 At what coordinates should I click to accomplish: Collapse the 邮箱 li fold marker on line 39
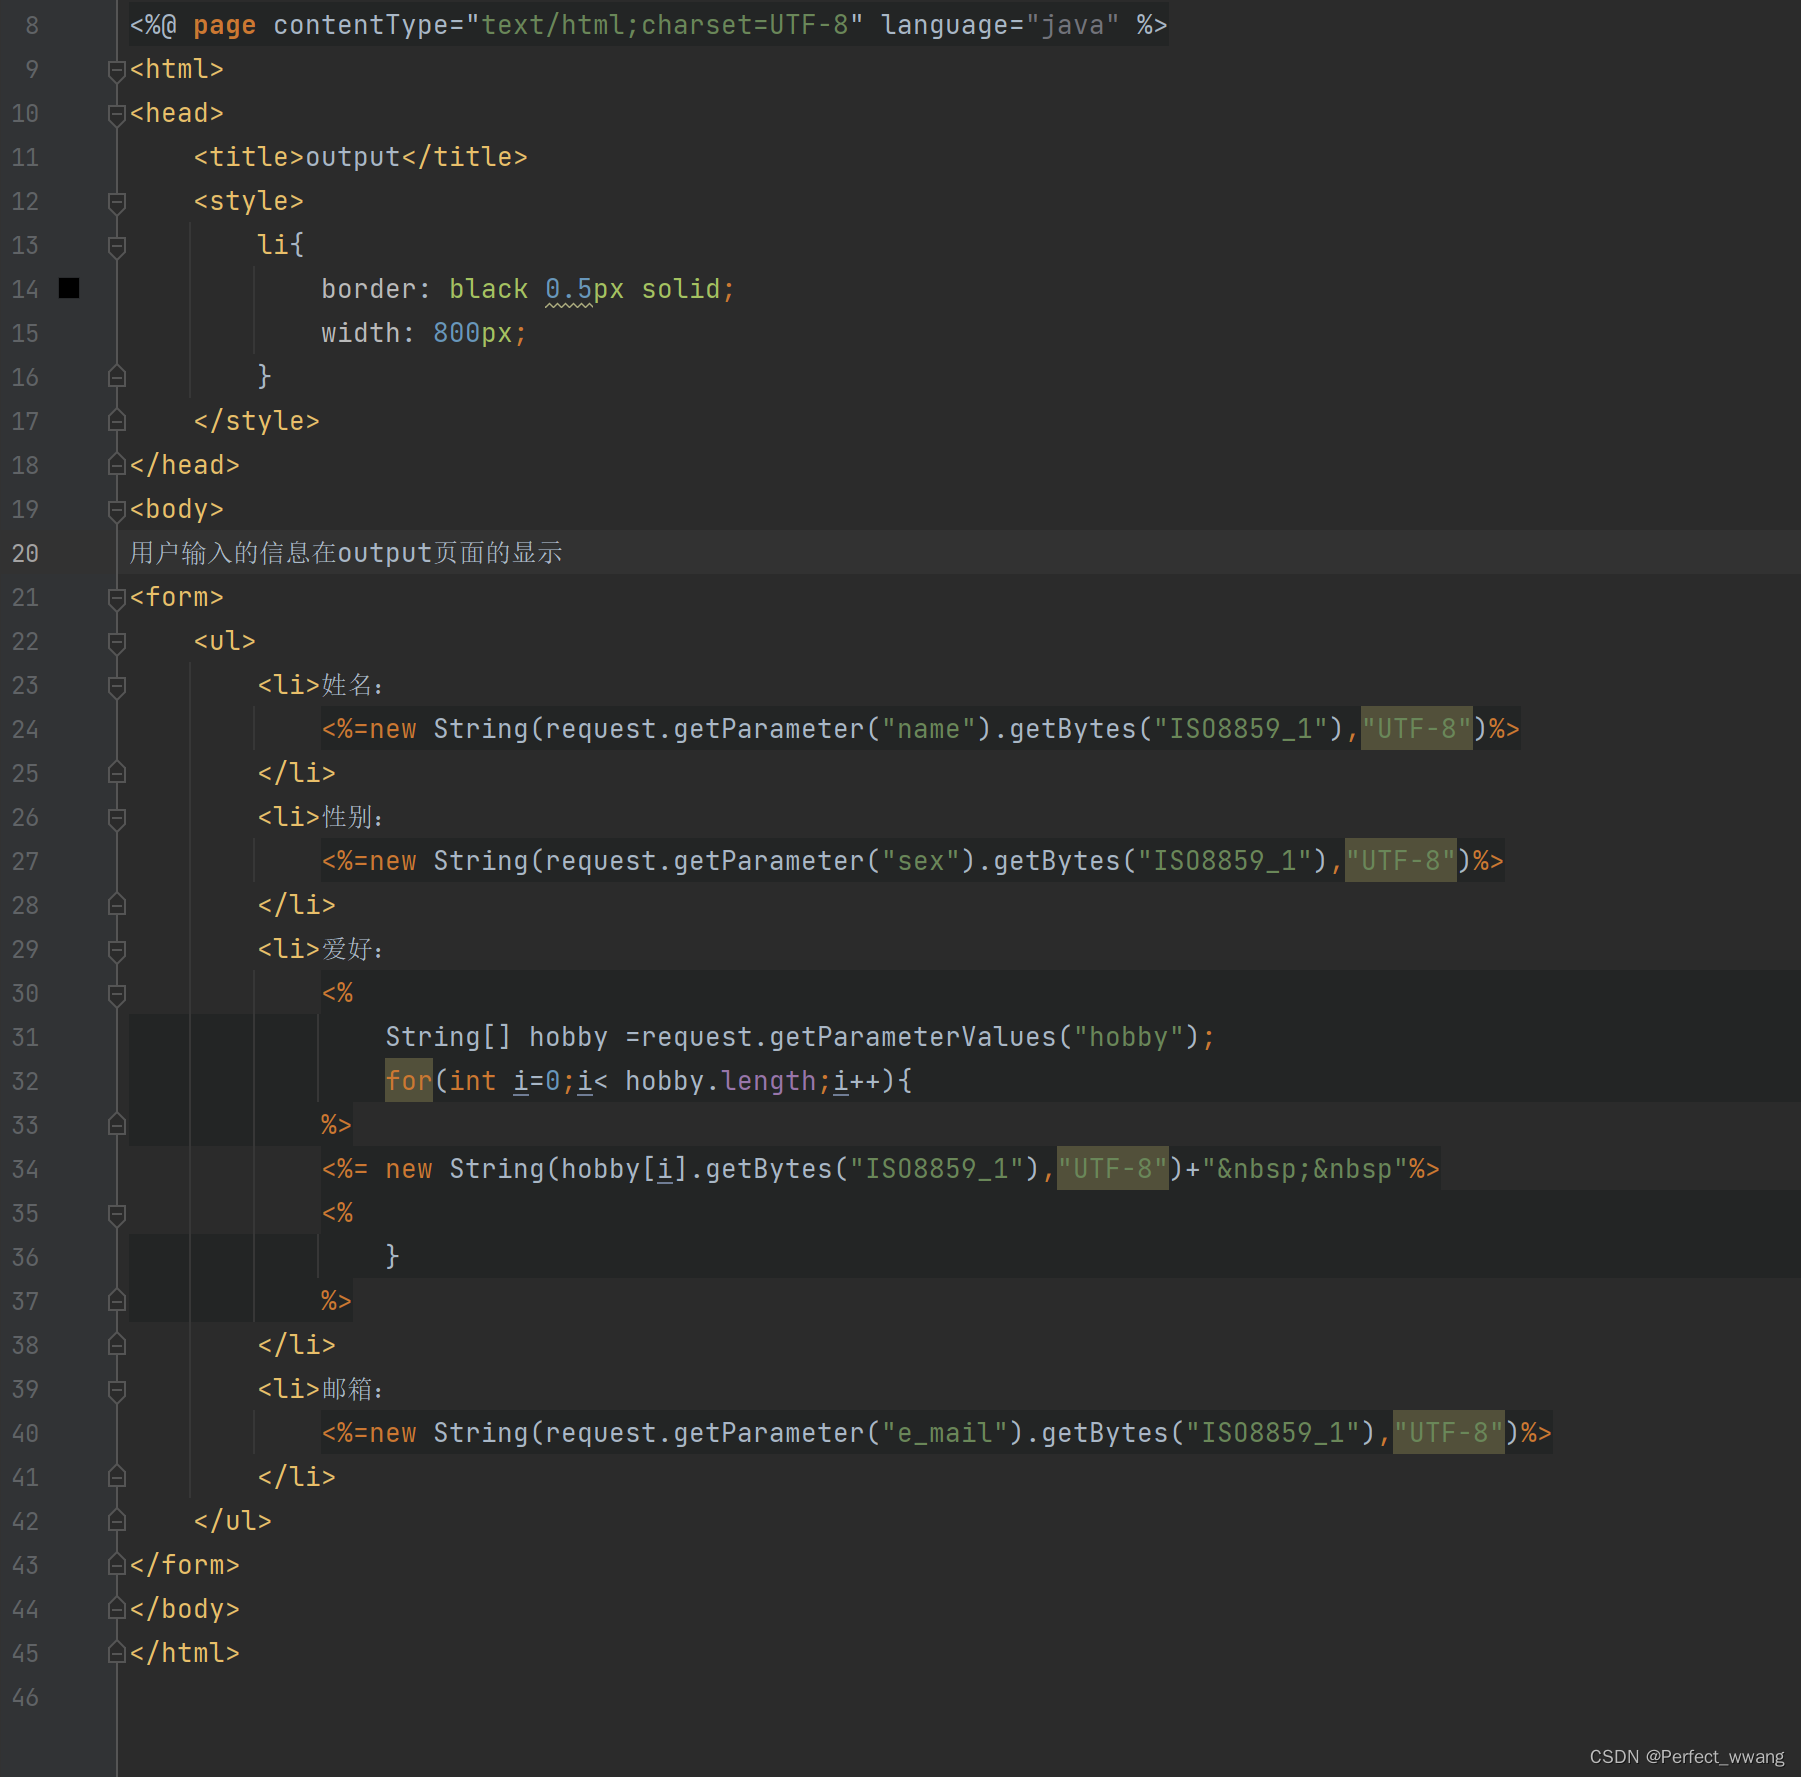116,1390
